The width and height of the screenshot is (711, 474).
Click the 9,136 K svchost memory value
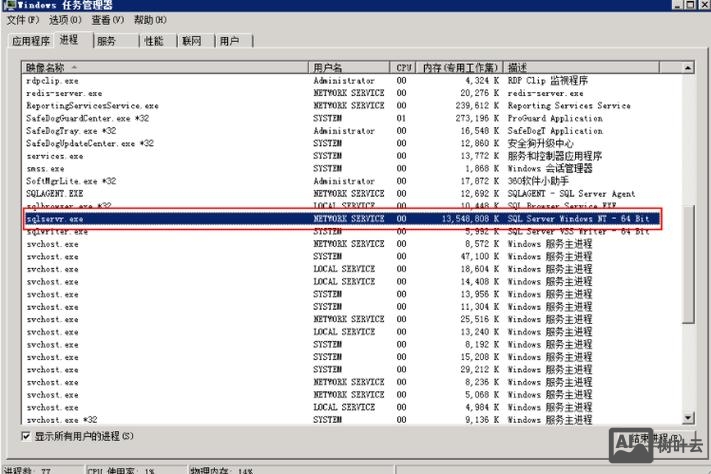482,420
